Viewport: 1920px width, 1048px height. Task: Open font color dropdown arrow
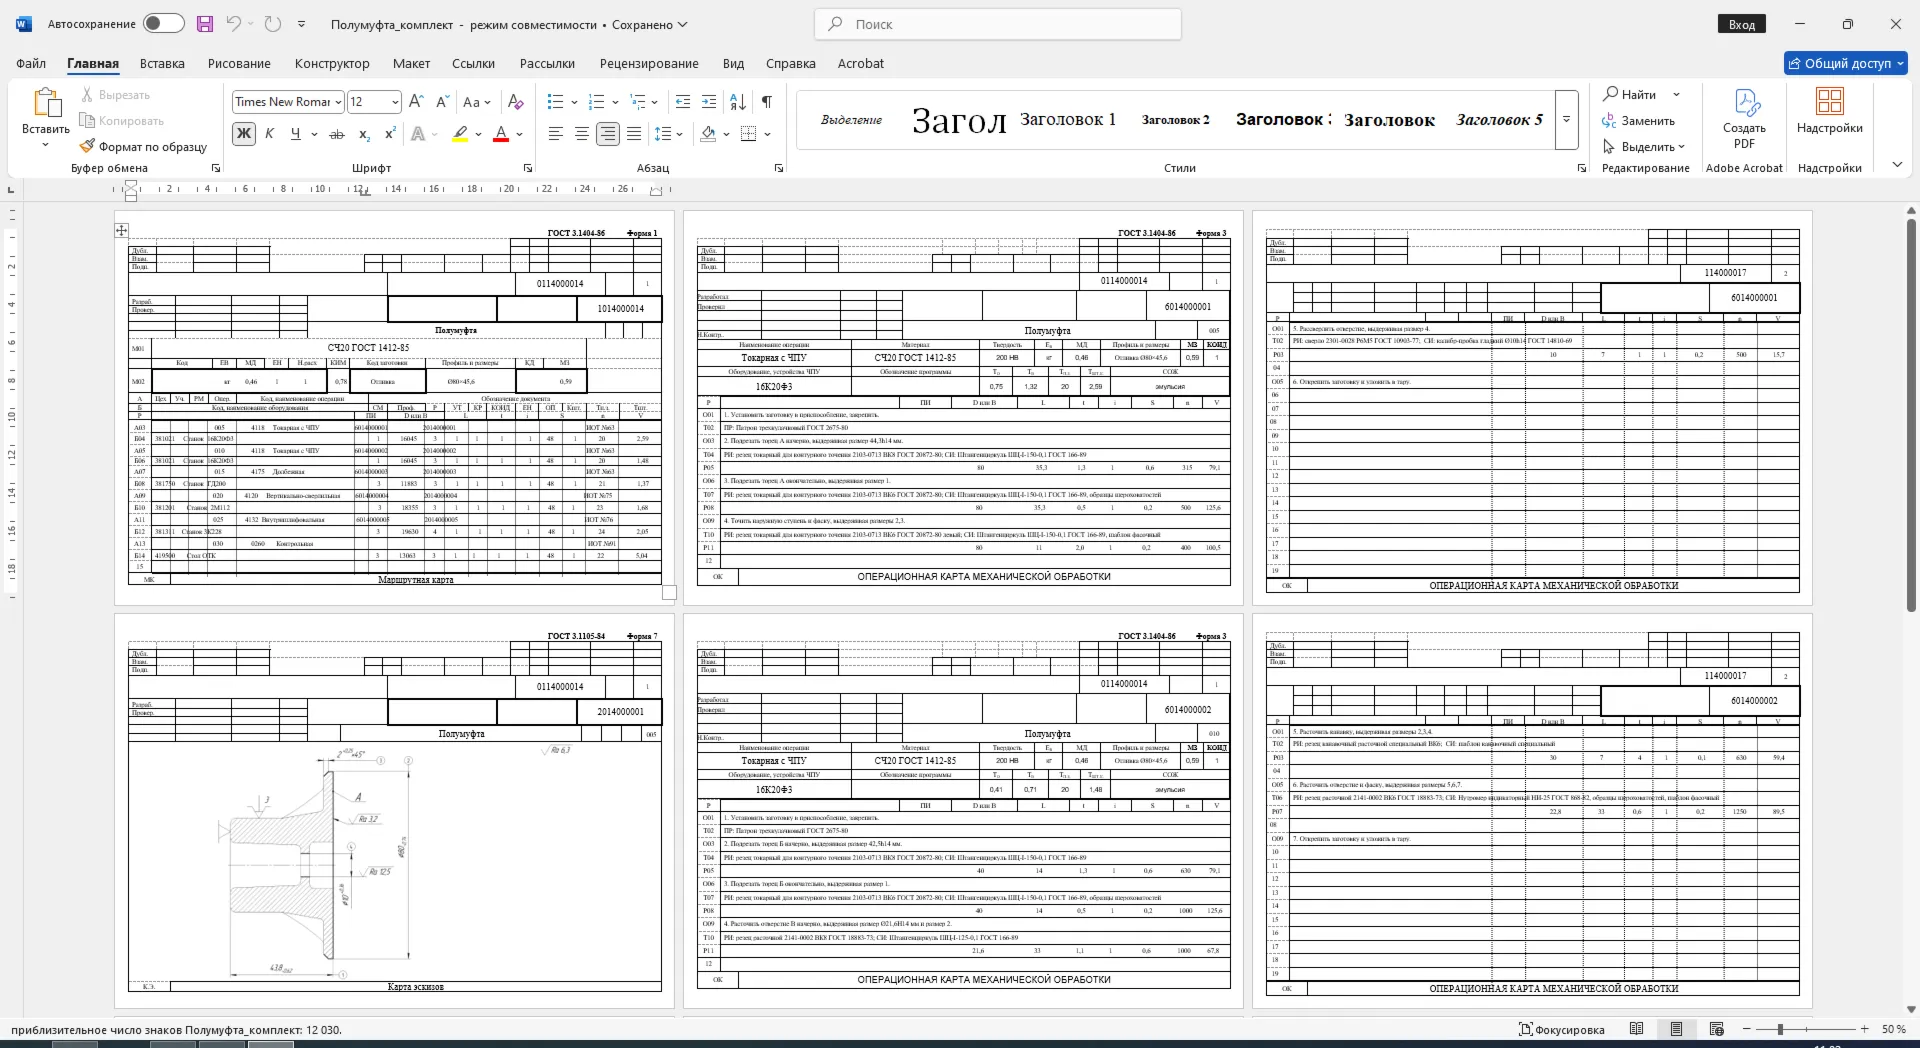point(519,134)
